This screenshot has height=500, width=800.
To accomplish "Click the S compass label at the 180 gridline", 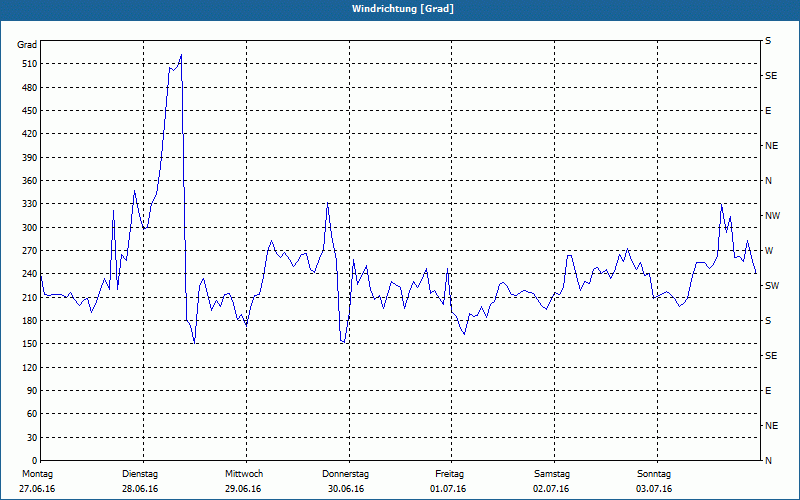I will pyautogui.click(x=768, y=321).
